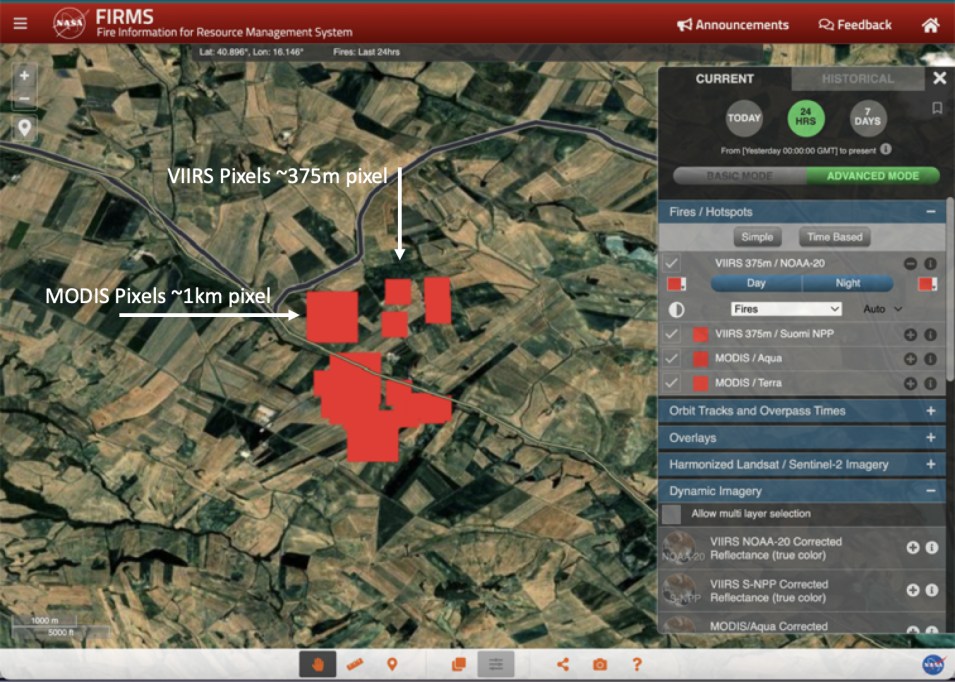
Task: Switch to the CURRENT tab
Action: pyautogui.click(x=725, y=79)
